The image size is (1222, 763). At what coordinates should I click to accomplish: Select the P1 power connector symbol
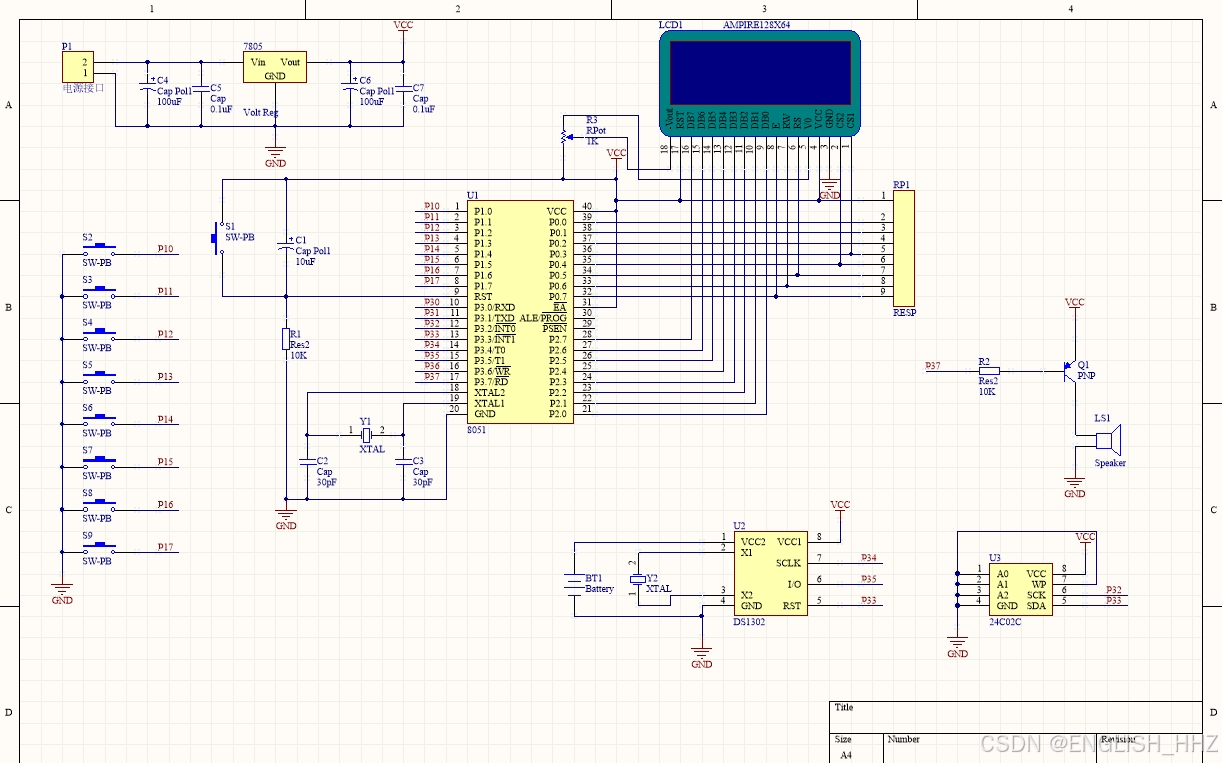[x=78, y=67]
